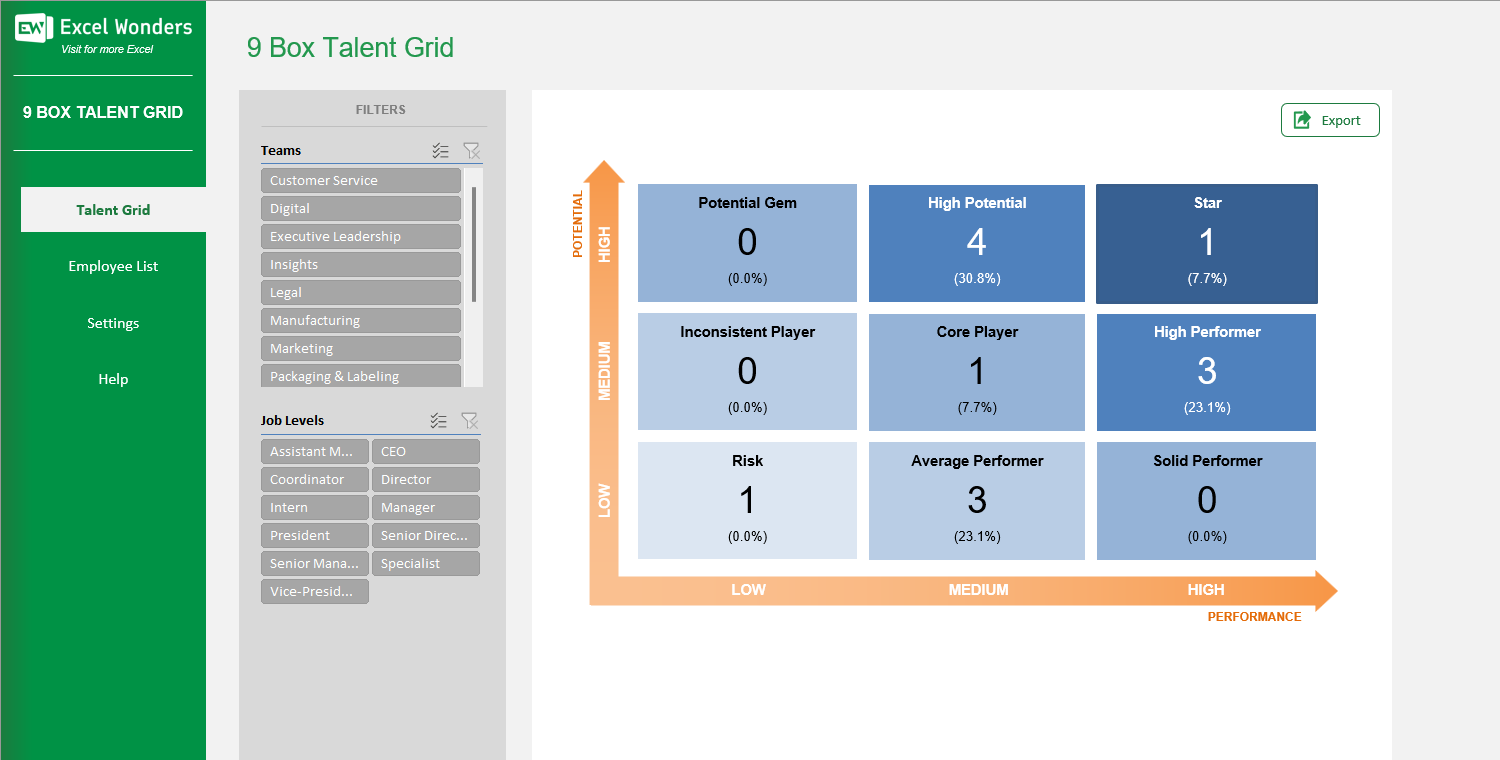Screen dimensions: 1500x760
Task: Switch to the Employee List view
Action: coord(113,266)
